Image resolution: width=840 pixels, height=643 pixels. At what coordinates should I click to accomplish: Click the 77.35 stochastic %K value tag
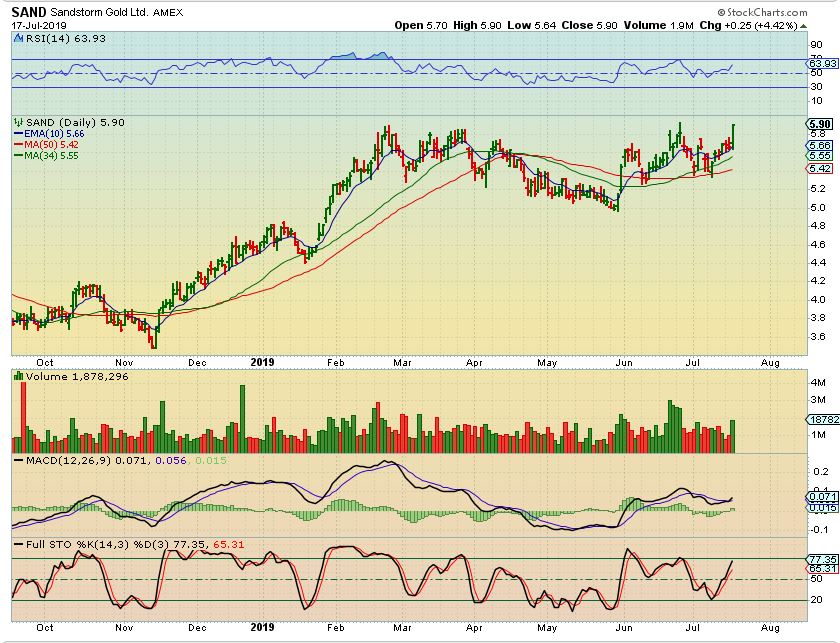click(822, 559)
